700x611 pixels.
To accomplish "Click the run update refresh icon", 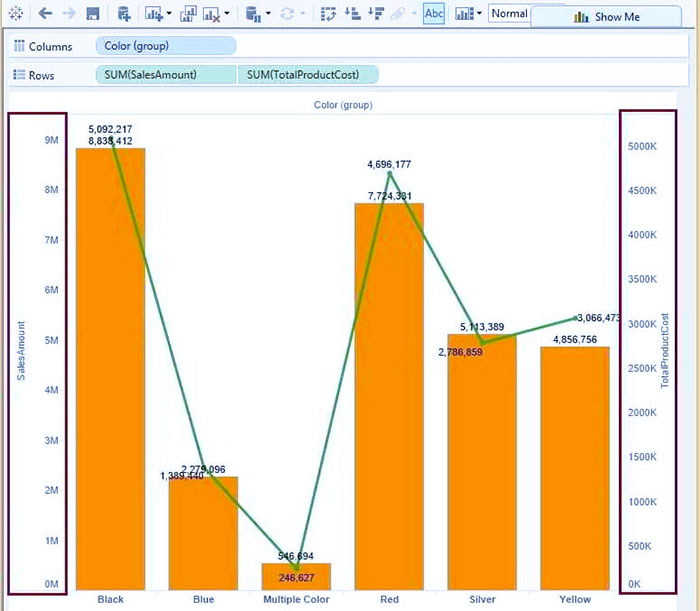I will click(x=288, y=14).
